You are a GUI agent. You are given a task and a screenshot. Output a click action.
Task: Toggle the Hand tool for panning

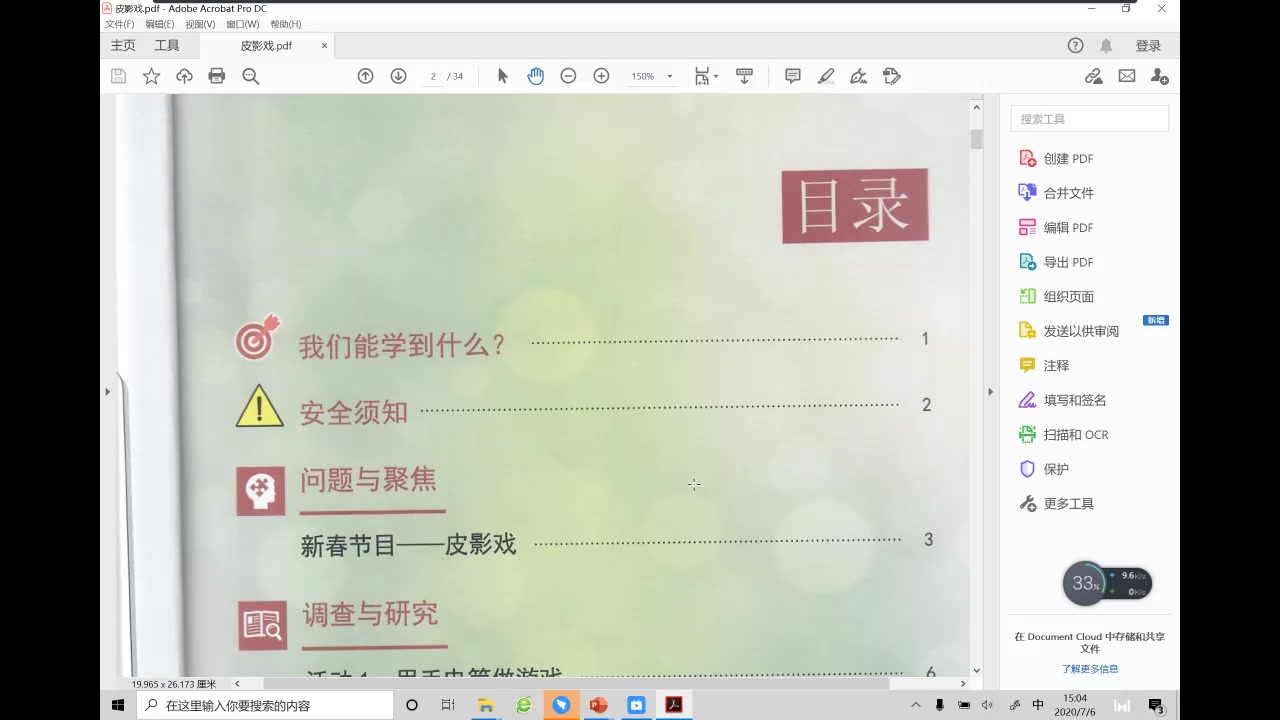536,75
